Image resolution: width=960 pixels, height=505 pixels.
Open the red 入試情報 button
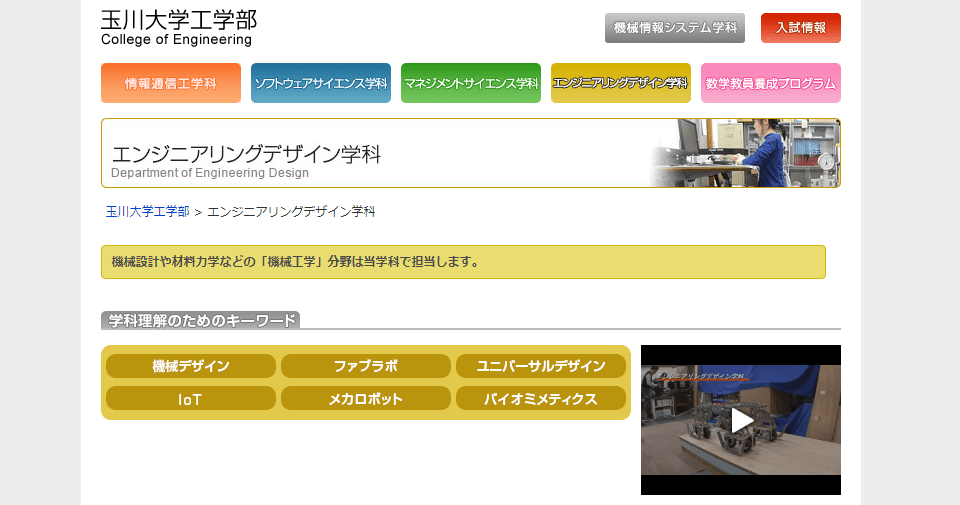click(800, 28)
